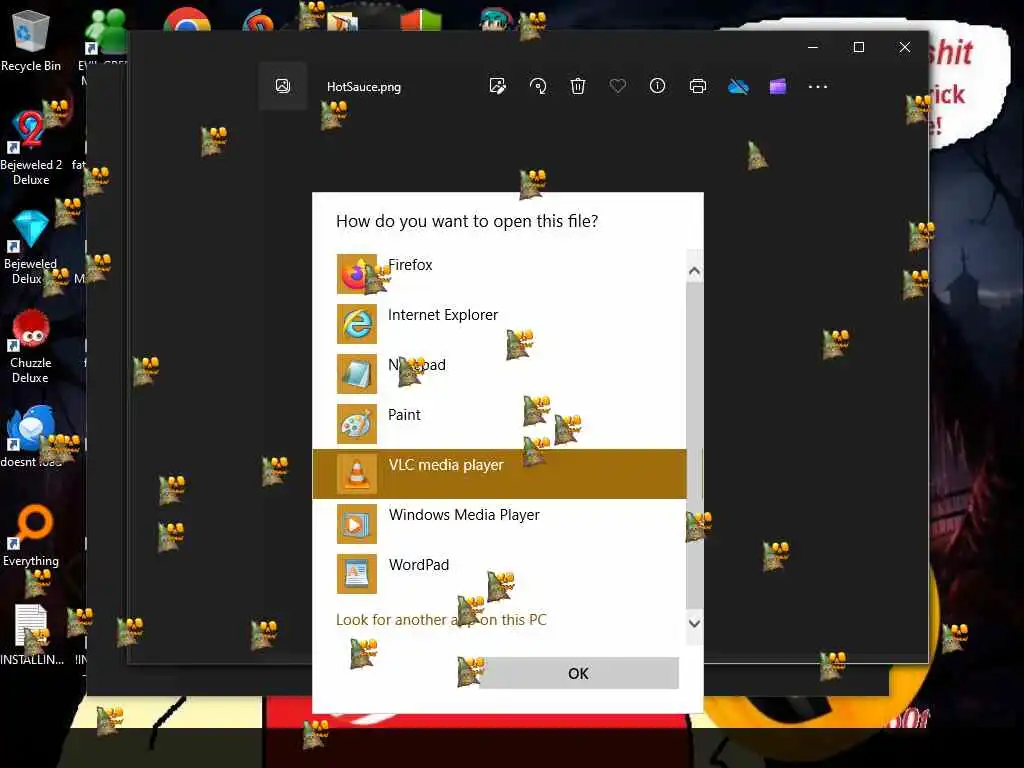Click the Edit image icon in Photos toolbar

click(x=498, y=86)
